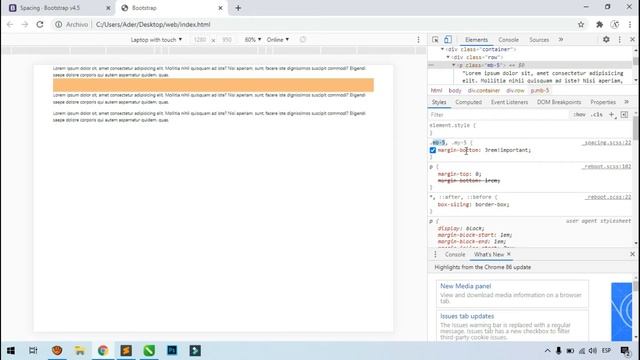Open the Issues tab updates card

512,326
